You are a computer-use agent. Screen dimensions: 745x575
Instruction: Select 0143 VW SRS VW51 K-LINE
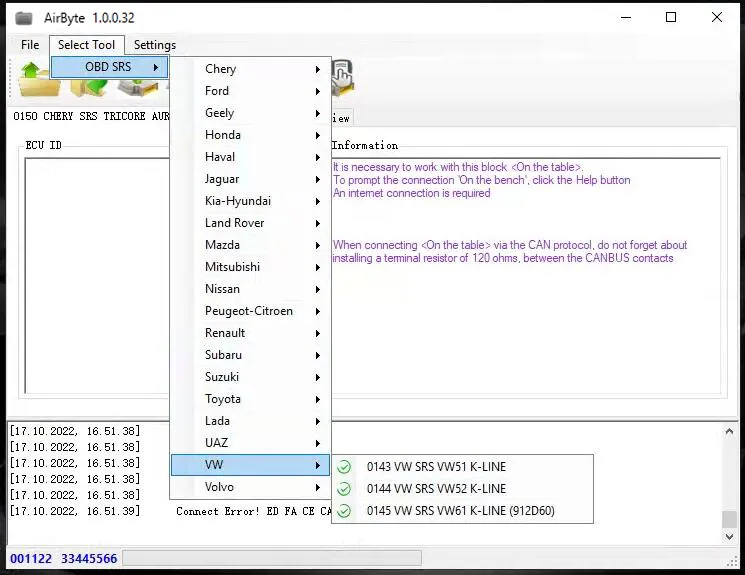click(x=436, y=467)
